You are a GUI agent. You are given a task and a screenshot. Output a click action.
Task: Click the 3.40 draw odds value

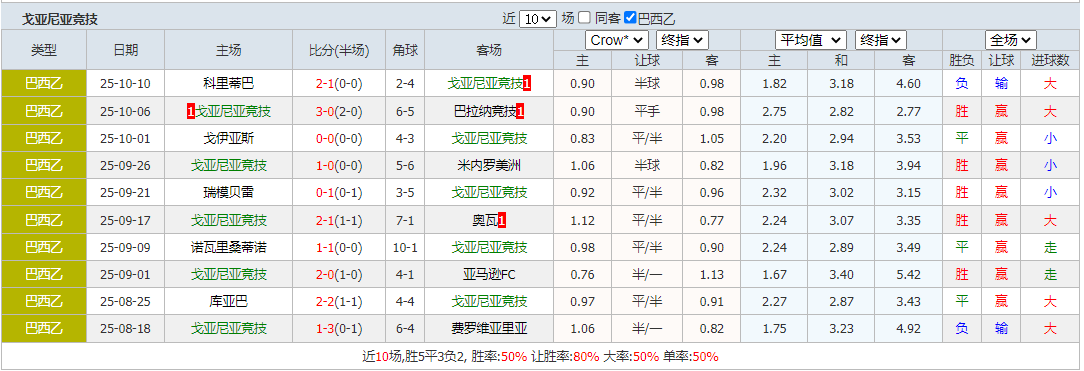click(841, 275)
